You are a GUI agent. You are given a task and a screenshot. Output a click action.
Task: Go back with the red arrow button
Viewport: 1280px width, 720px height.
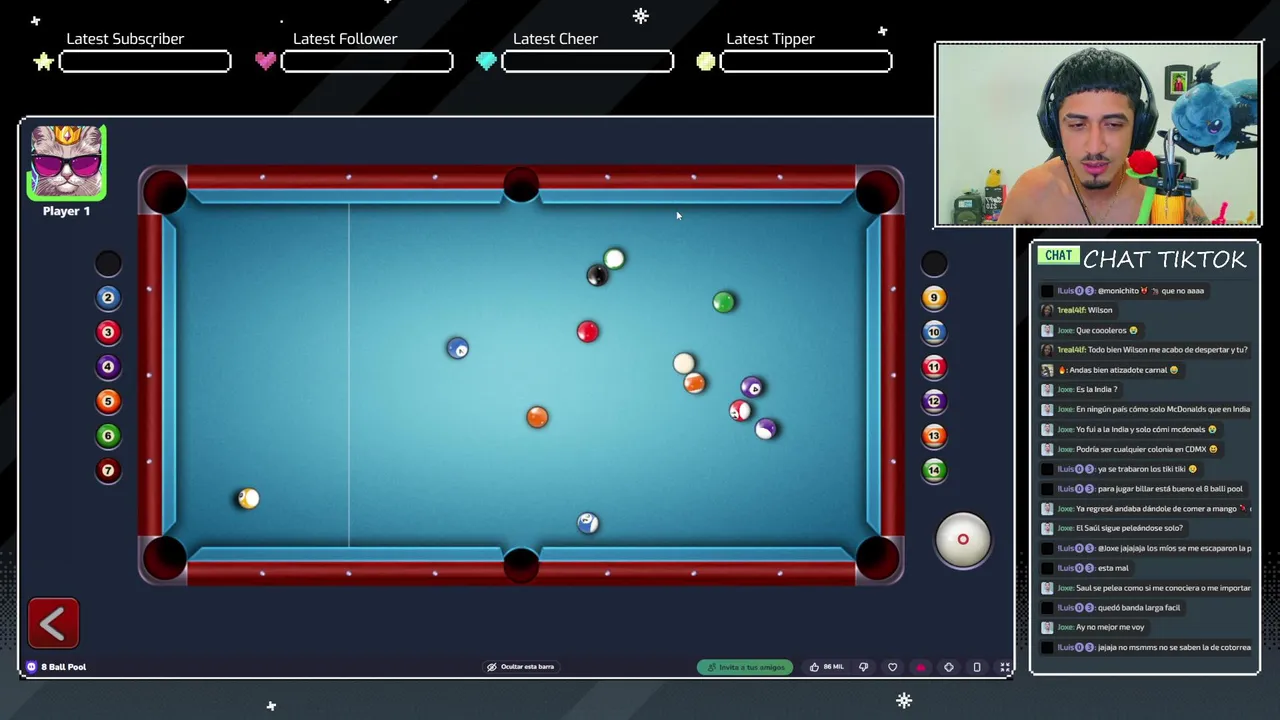pos(53,624)
